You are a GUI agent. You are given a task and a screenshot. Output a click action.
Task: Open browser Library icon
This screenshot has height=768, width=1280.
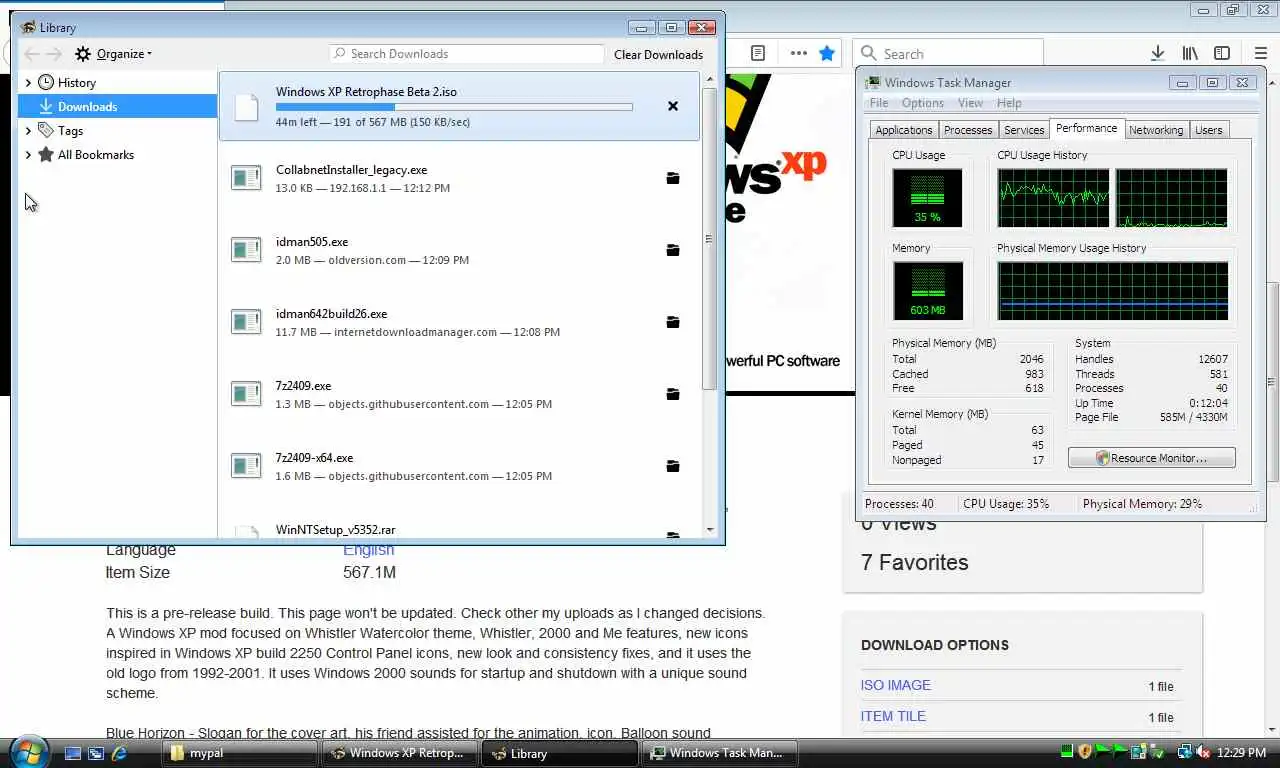(x=1190, y=53)
